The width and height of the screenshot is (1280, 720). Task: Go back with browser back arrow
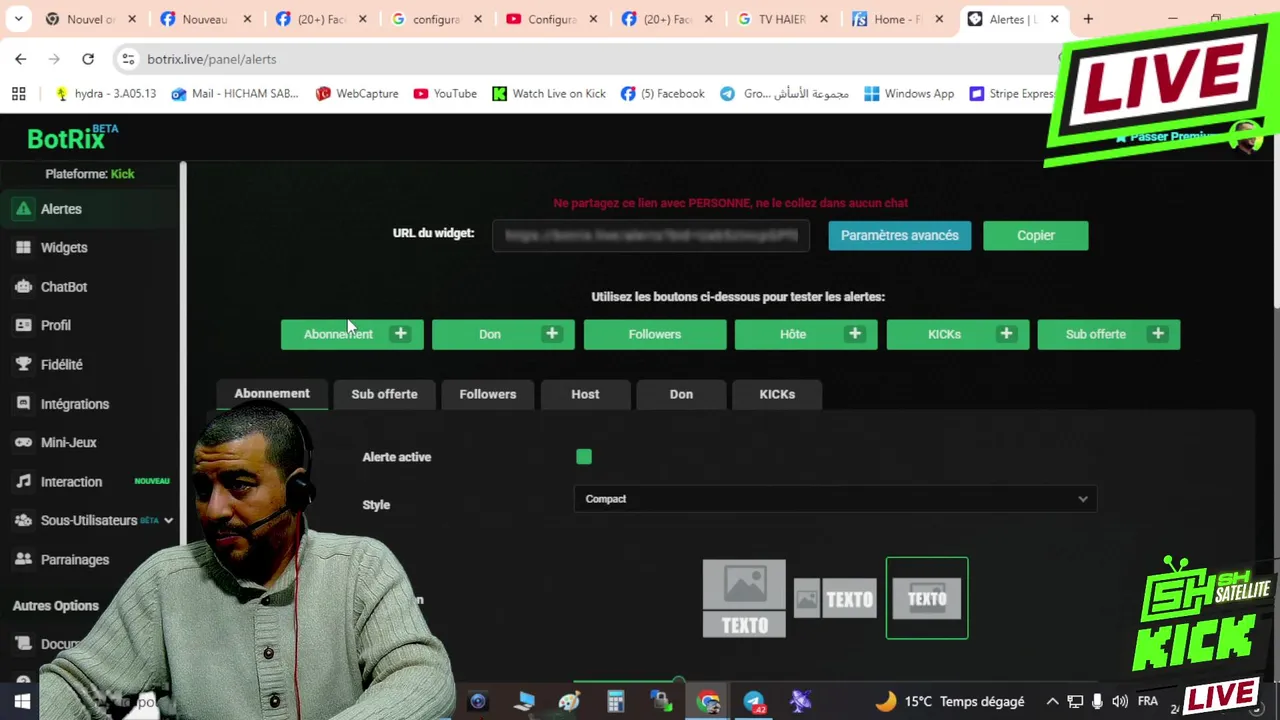[21, 59]
